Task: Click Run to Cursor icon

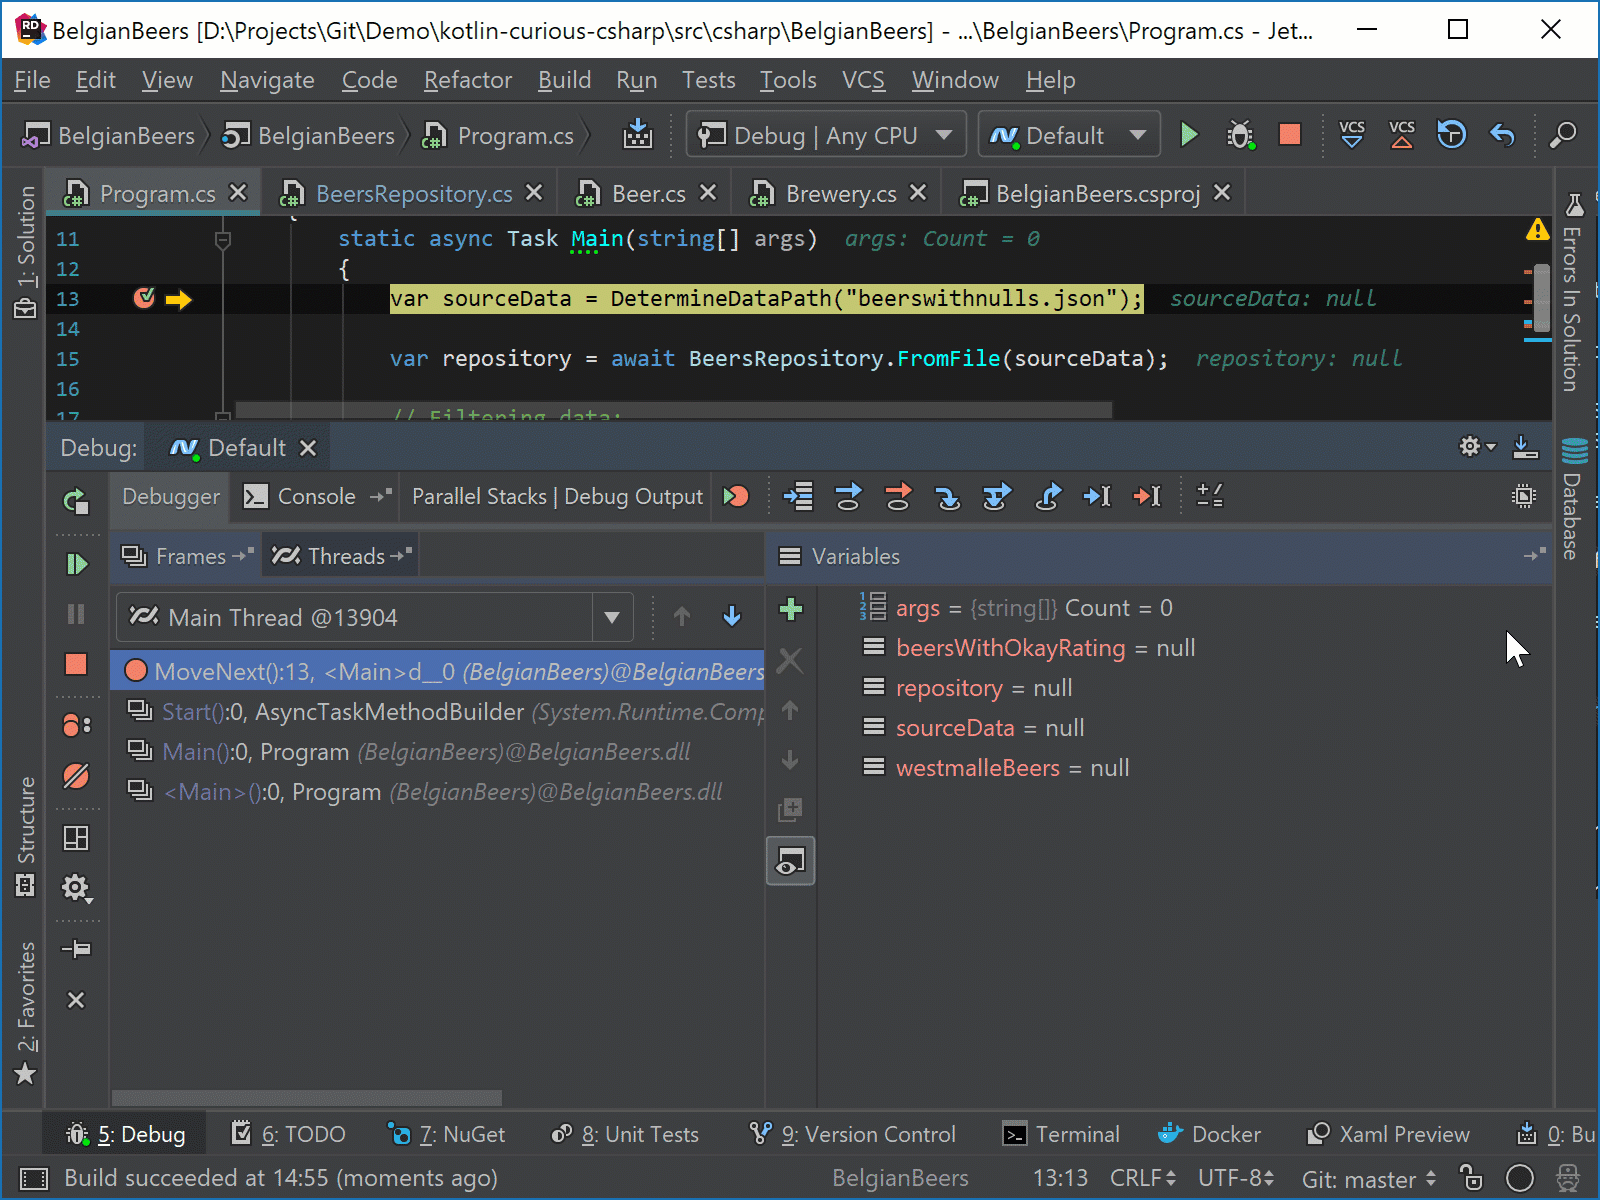Action: click(1097, 496)
